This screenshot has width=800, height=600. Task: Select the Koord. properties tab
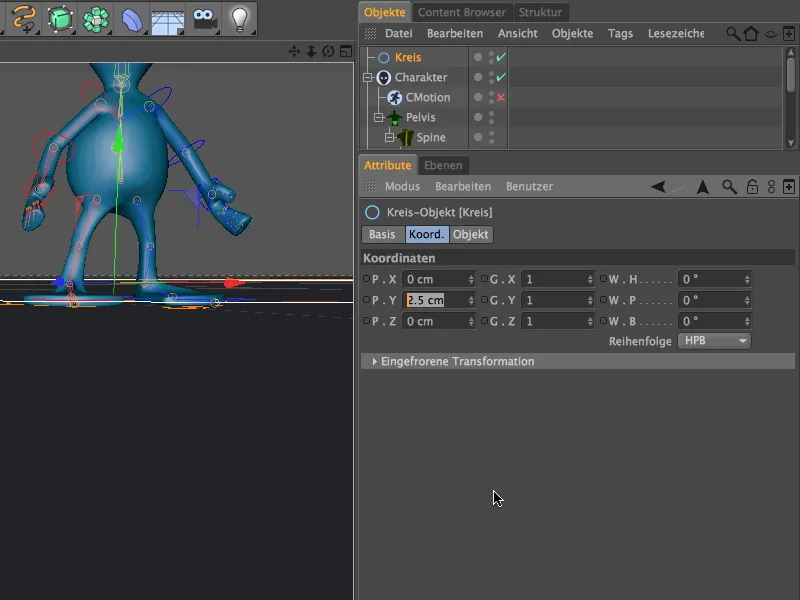[x=427, y=234]
